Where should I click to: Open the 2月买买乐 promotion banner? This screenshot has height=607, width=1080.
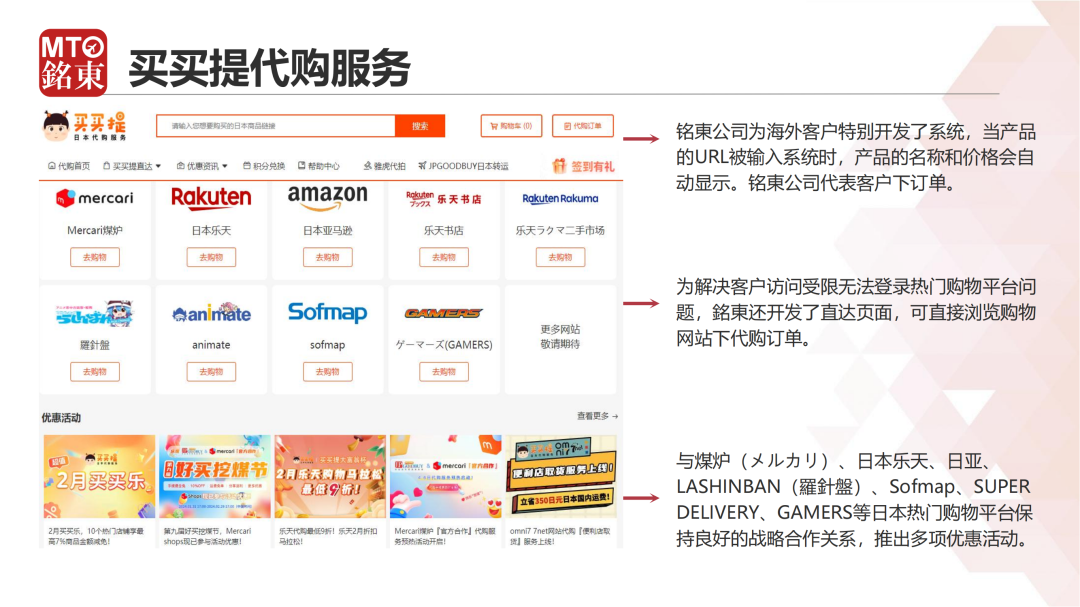click(x=99, y=476)
